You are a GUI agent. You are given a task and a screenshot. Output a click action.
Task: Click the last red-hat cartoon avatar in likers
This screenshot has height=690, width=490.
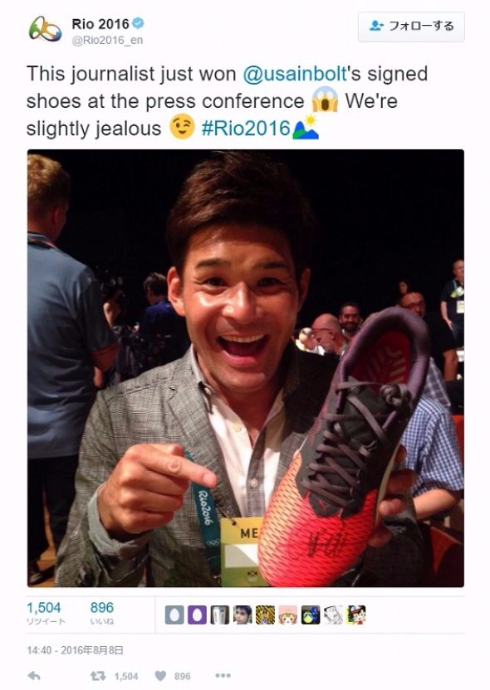coord(356,614)
